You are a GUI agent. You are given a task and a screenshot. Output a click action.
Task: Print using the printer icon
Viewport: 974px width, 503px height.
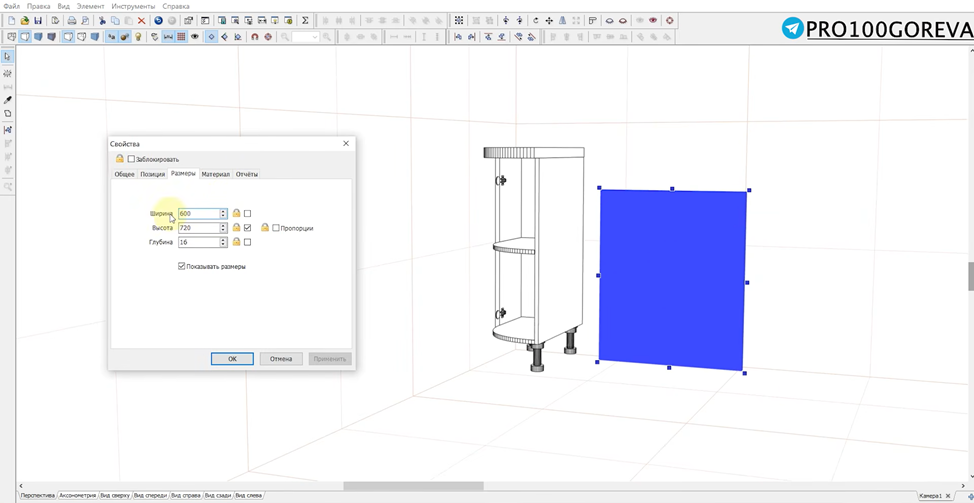[71, 20]
